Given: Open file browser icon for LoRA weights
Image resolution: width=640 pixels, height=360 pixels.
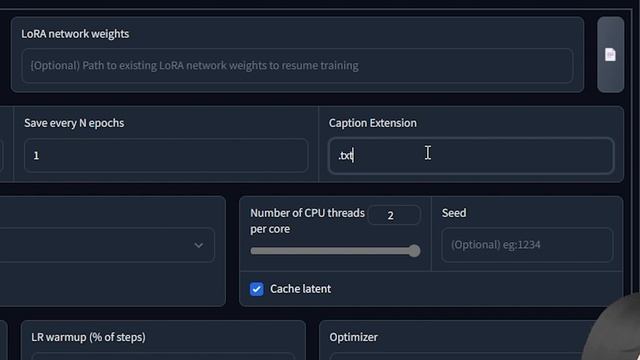Looking at the screenshot, I should pyautogui.click(x=610, y=55).
